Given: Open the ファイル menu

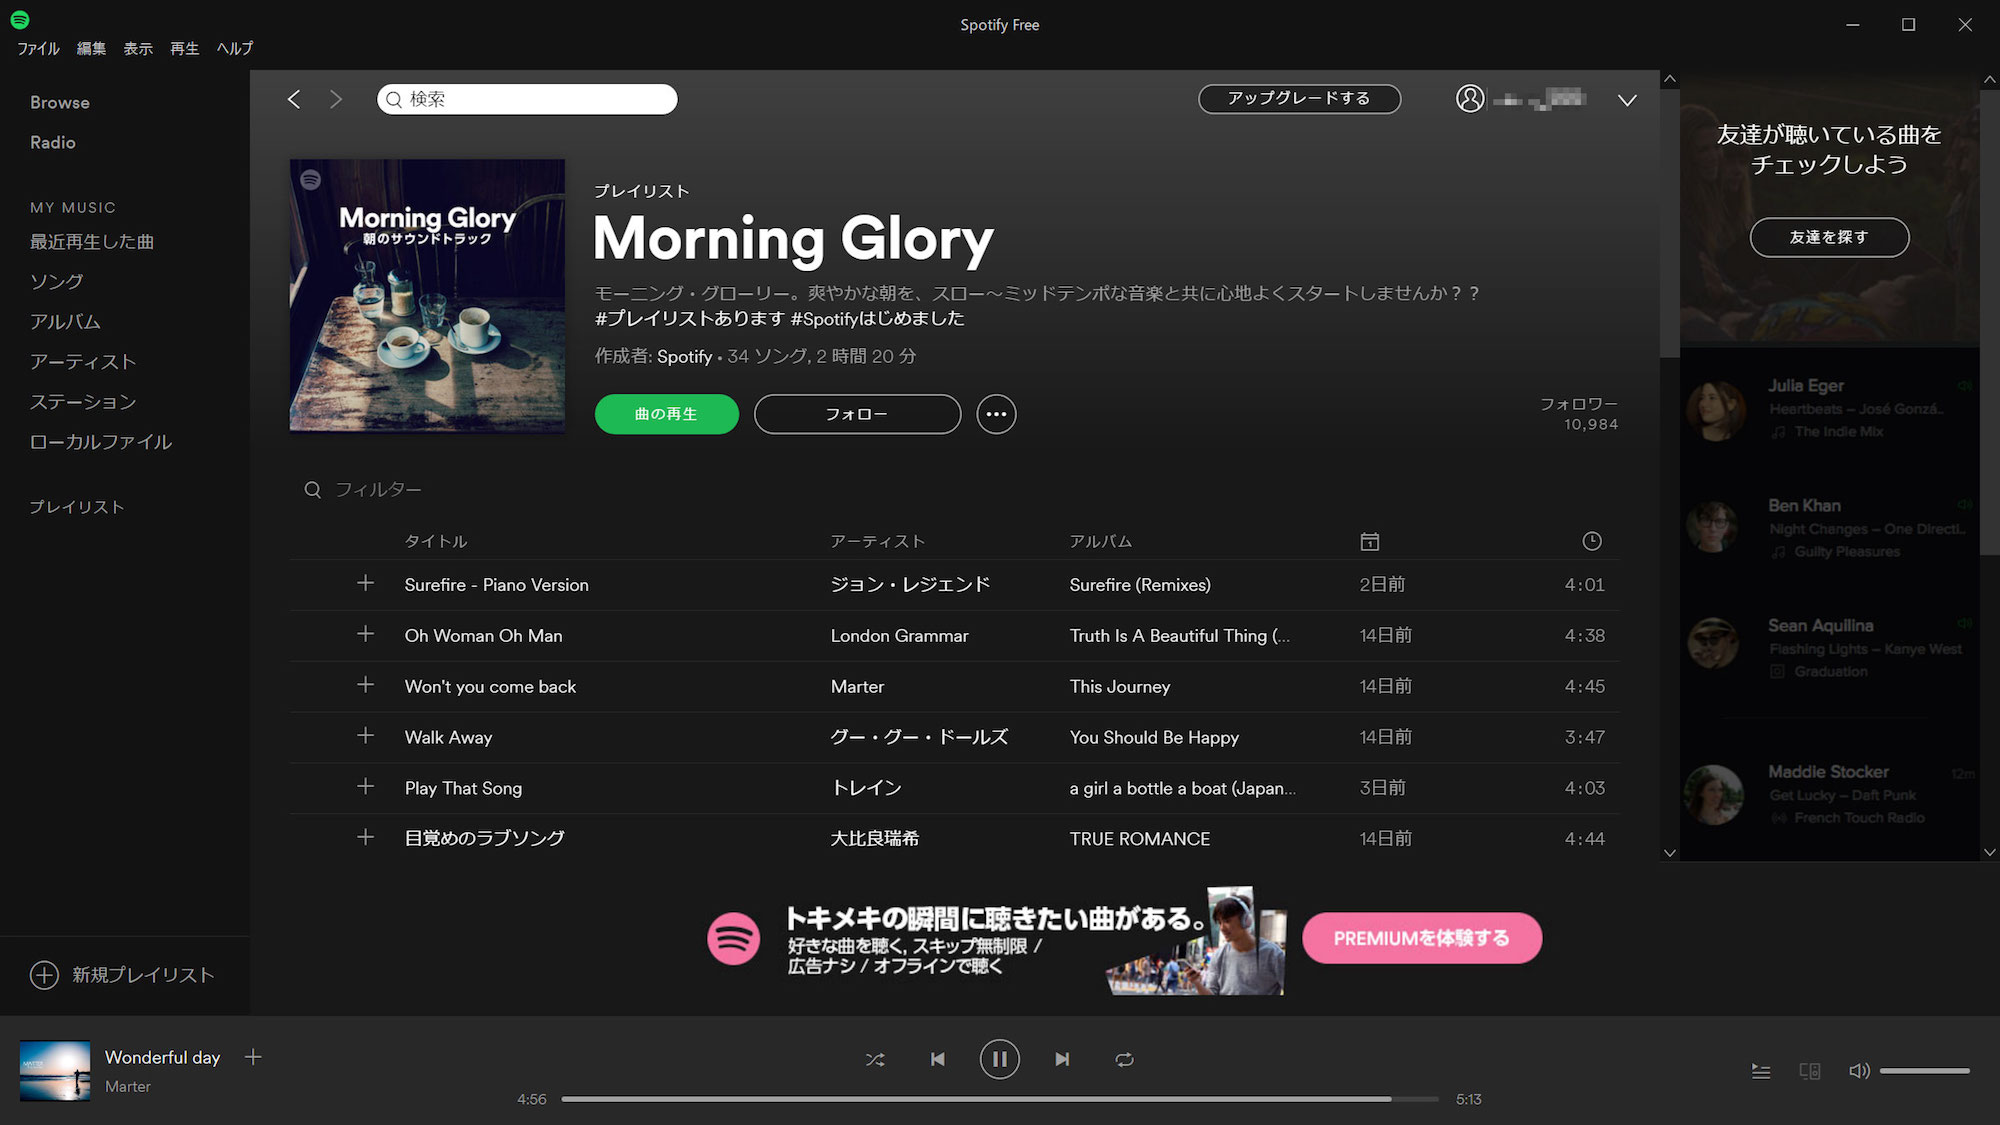Looking at the screenshot, I should [38, 49].
